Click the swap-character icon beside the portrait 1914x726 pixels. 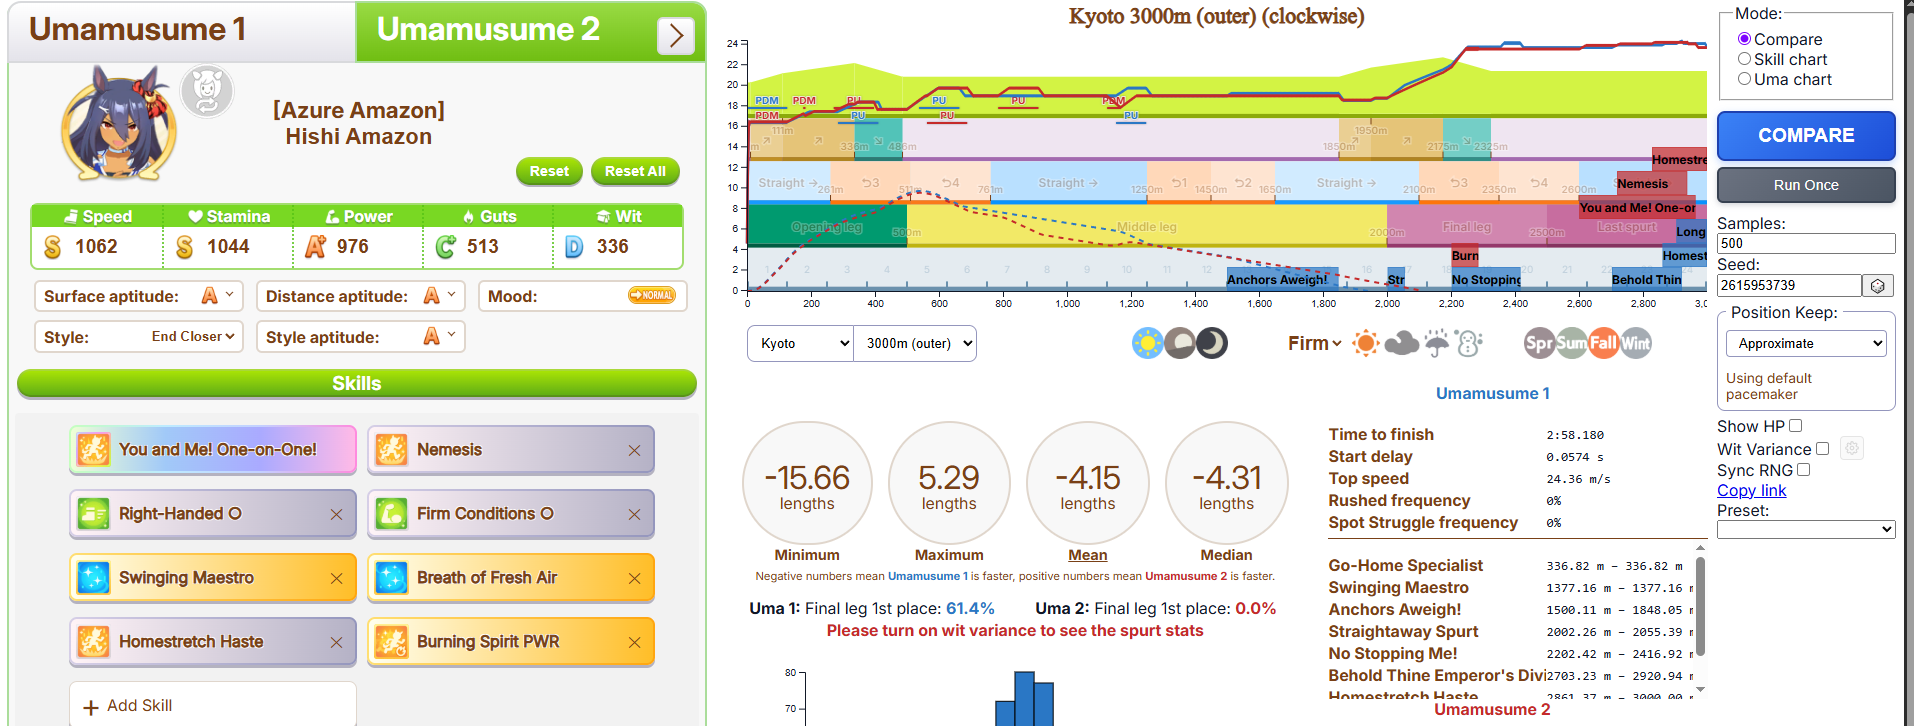[207, 91]
